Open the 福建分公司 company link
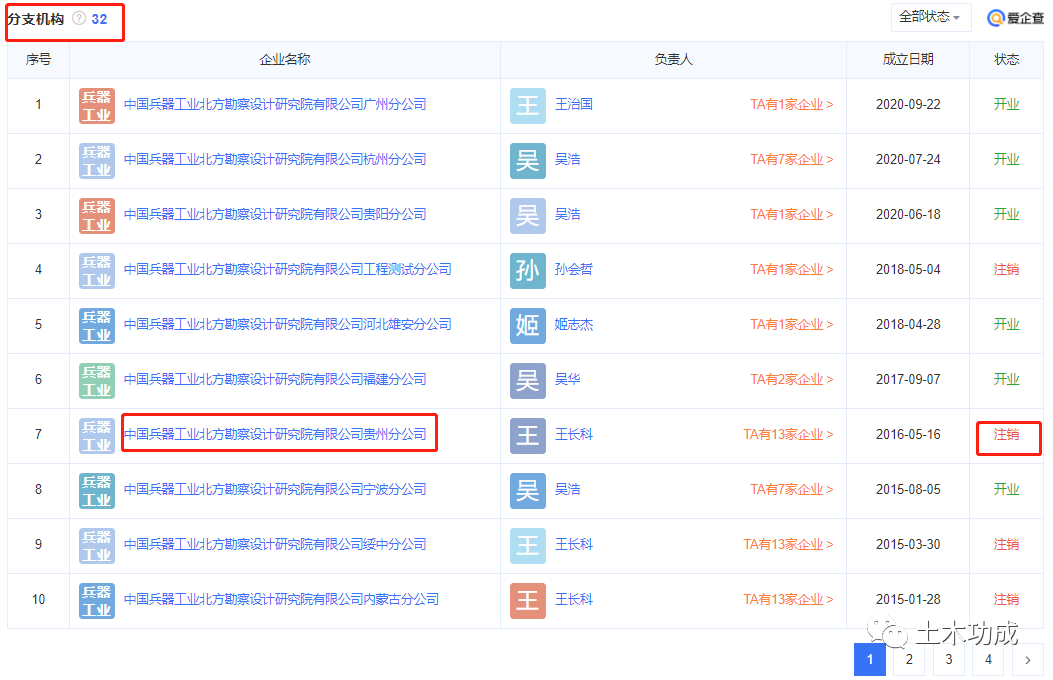Screen dimensions: 1053x680 click(x=275, y=379)
